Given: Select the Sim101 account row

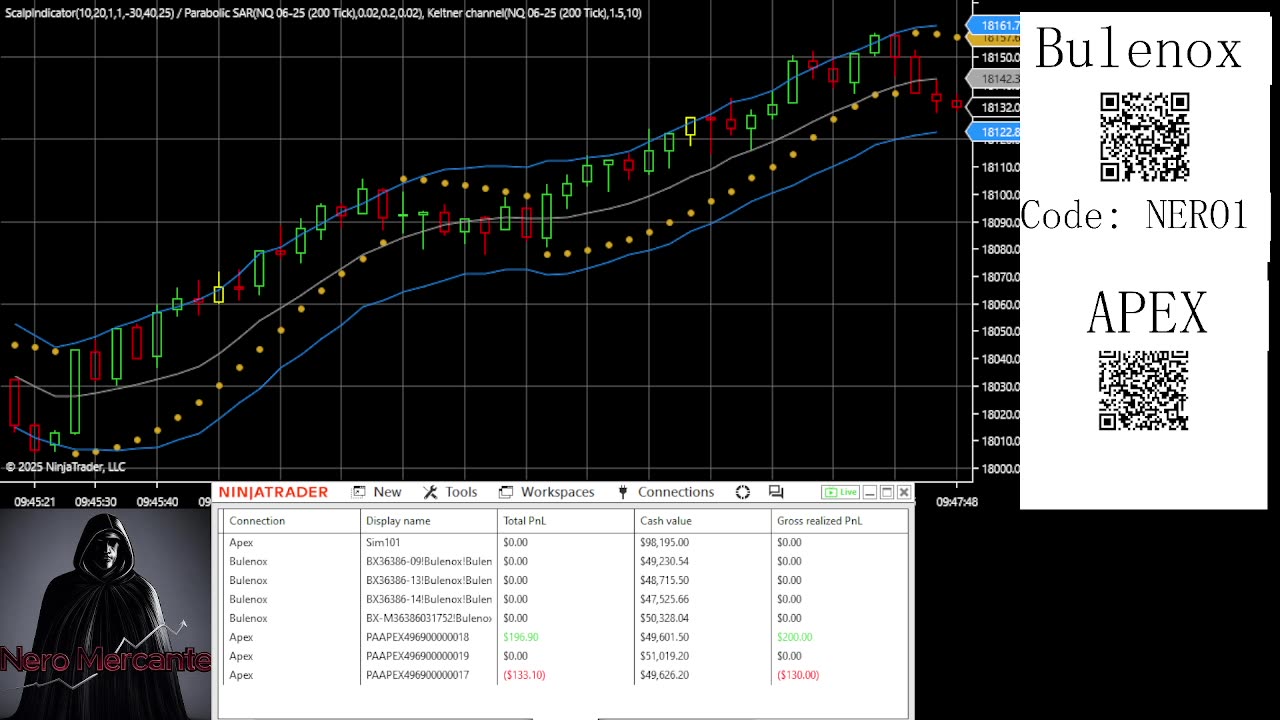Looking at the screenshot, I should [x=565, y=542].
